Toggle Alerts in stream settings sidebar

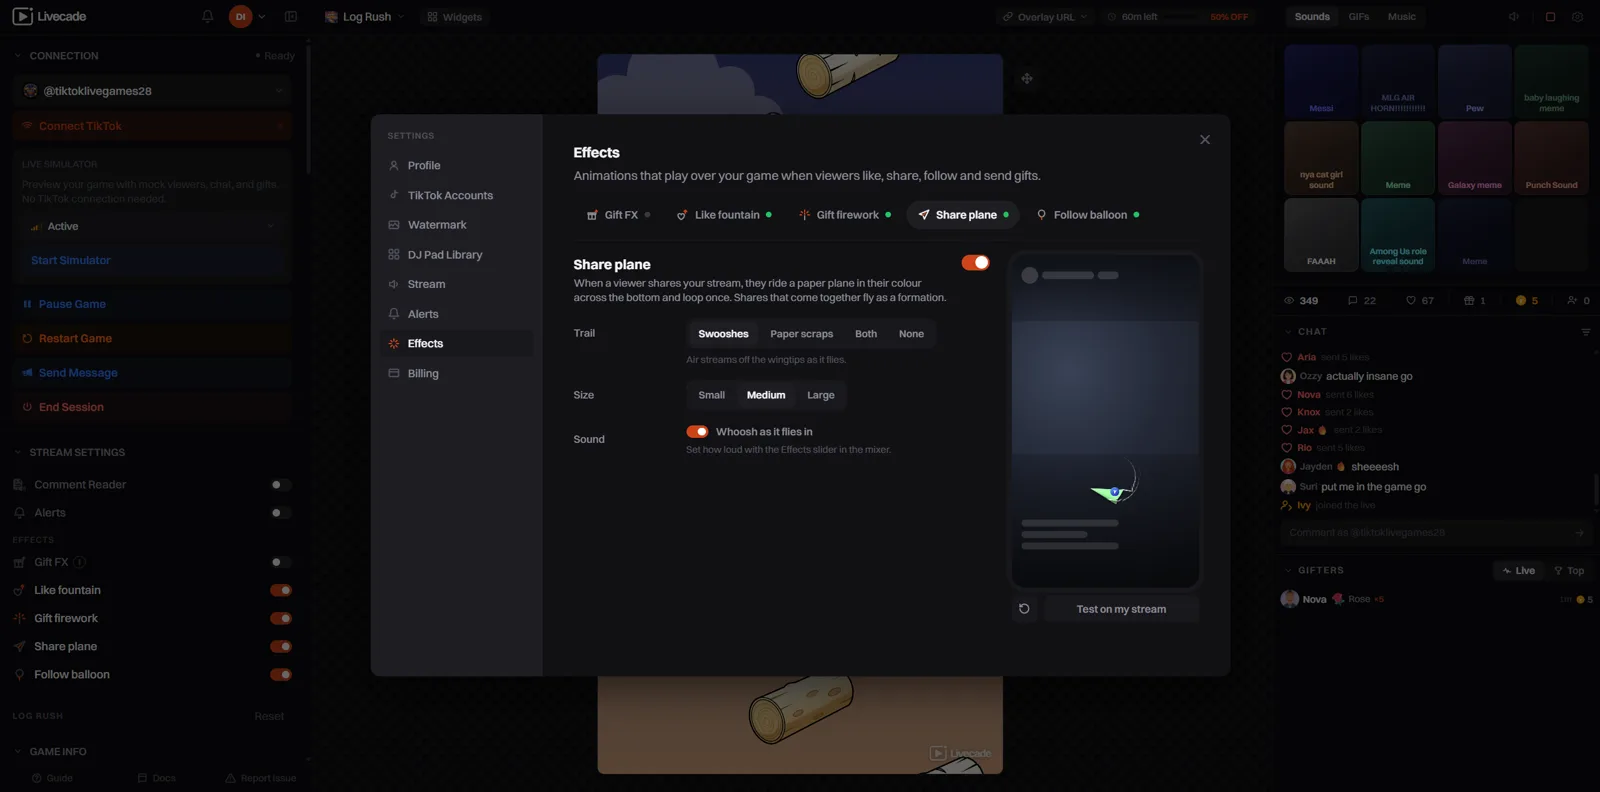[x=281, y=513]
